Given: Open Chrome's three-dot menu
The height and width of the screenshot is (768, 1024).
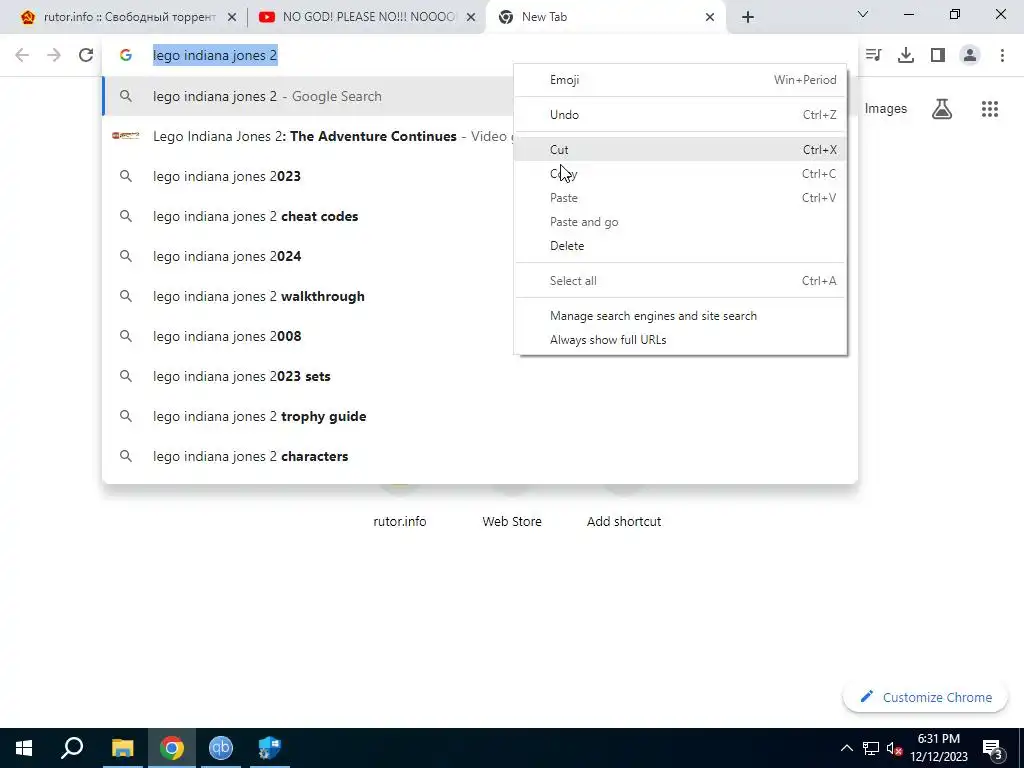Looking at the screenshot, I should (1002, 55).
